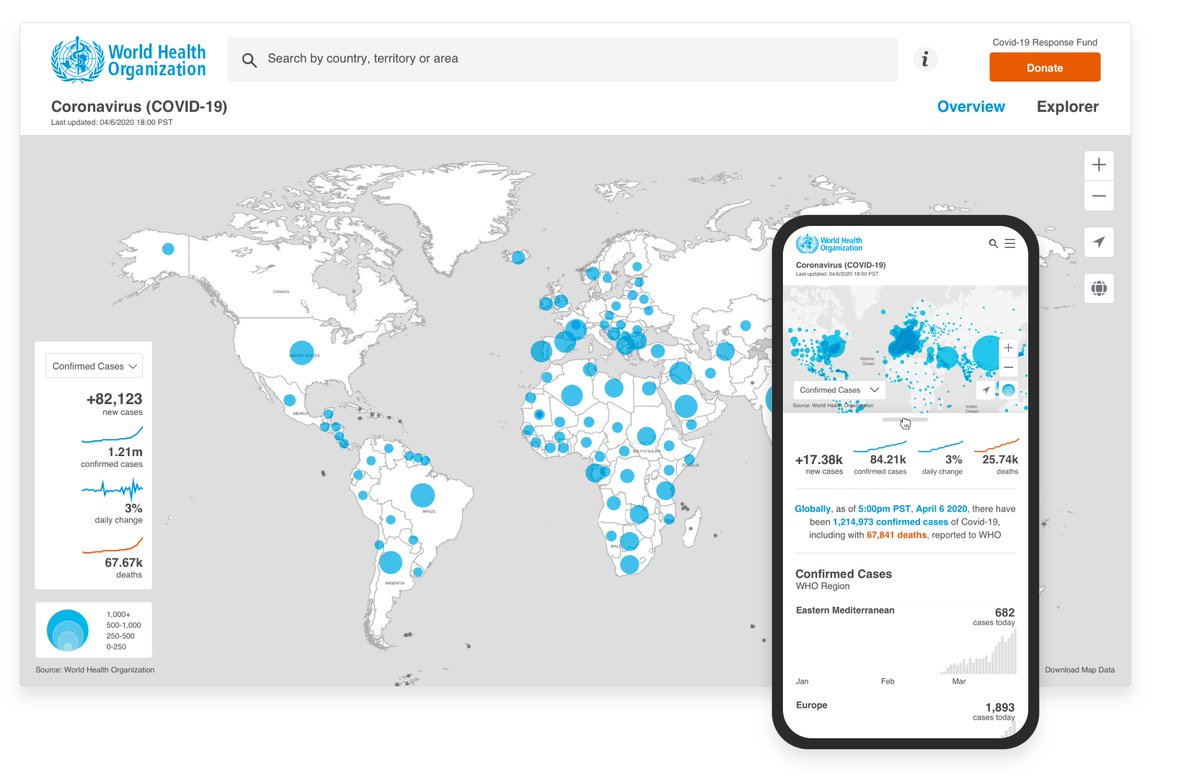Switch to the Explorer tab
Screen dimensions: 1200x783
click(1067, 106)
